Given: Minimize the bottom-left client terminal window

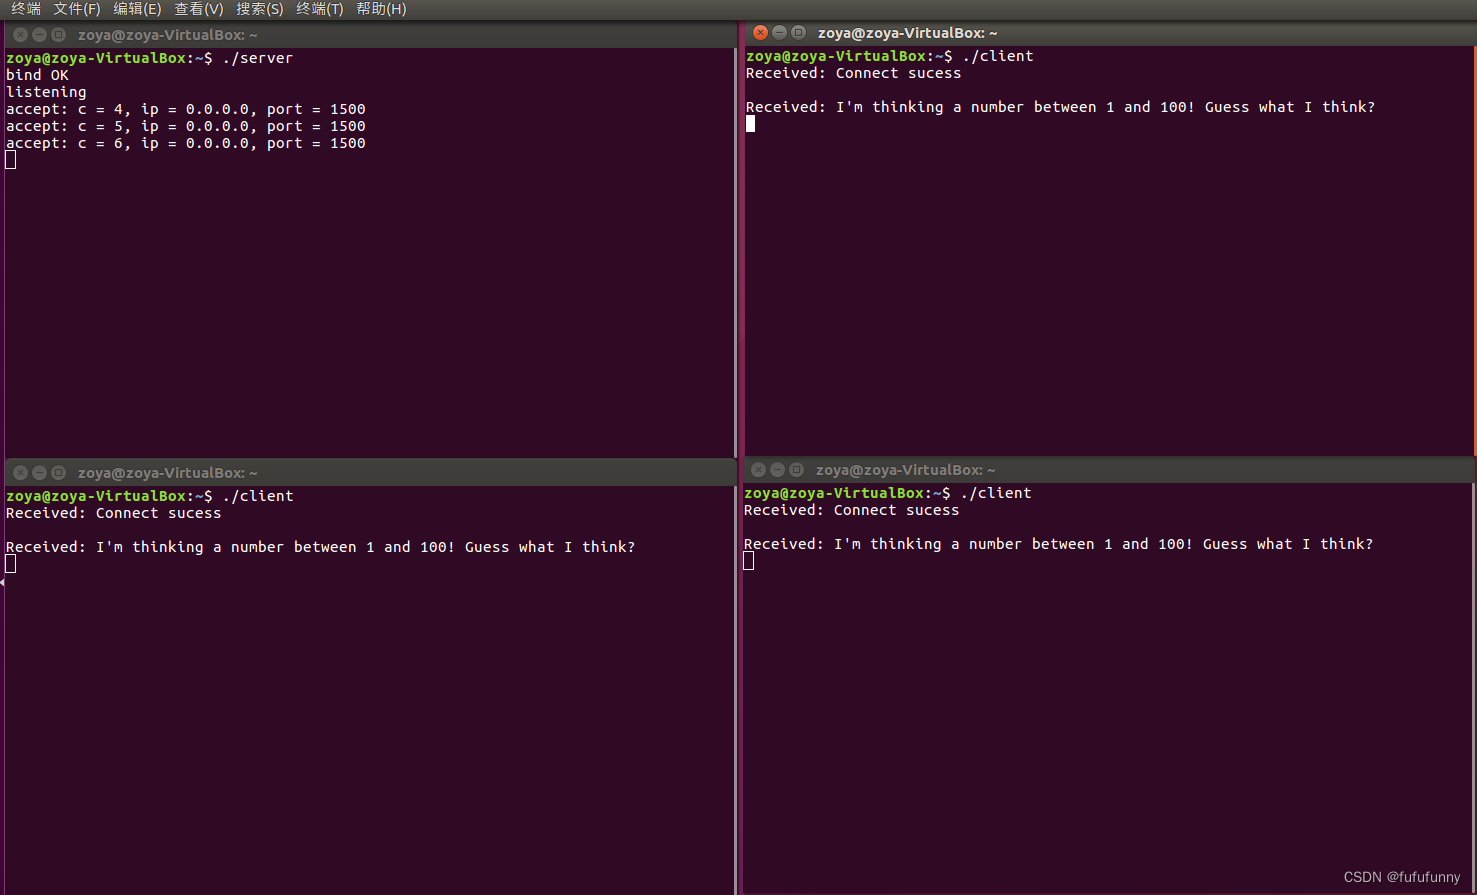Looking at the screenshot, I should (x=39, y=473).
